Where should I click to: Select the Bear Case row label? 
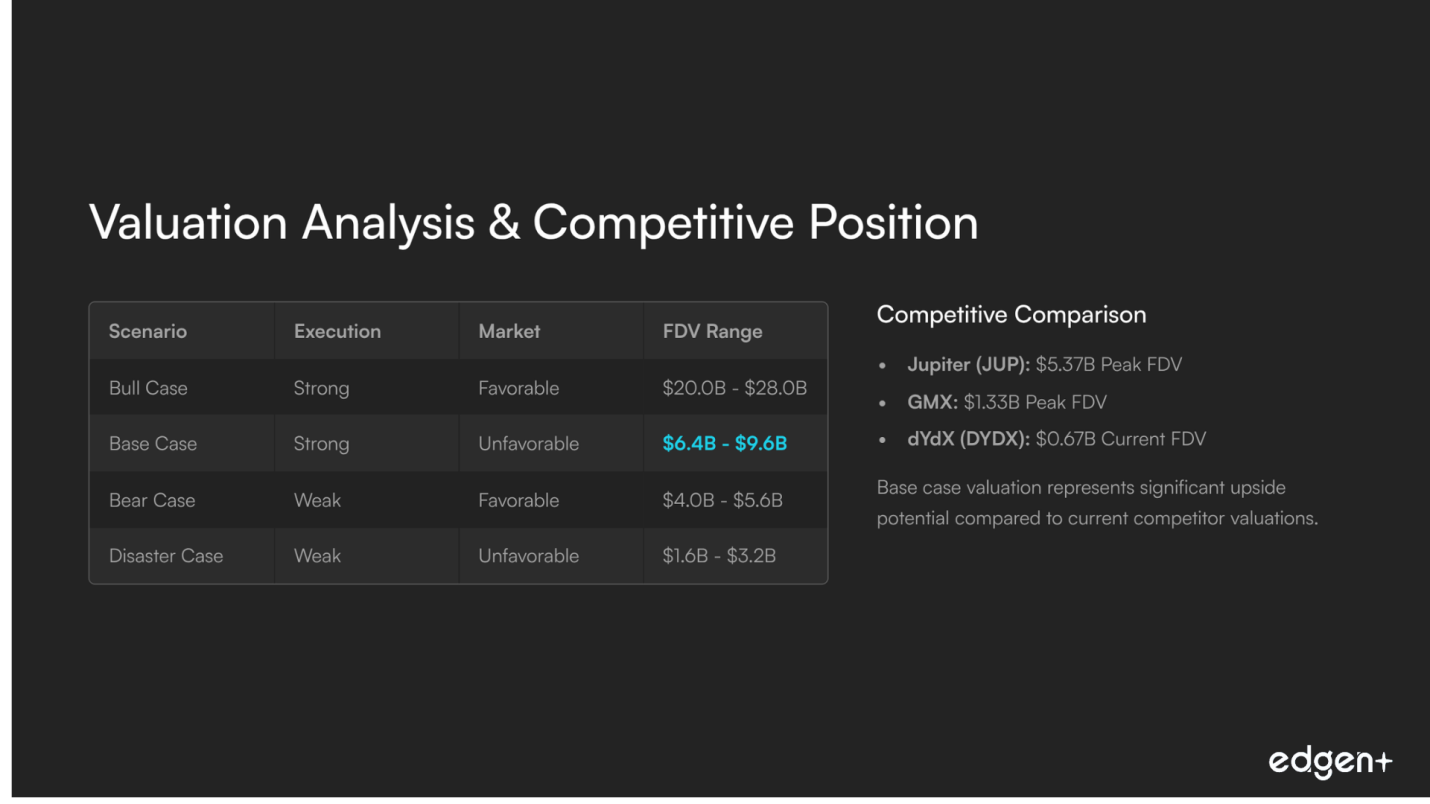pyautogui.click(x=152, y=500)
